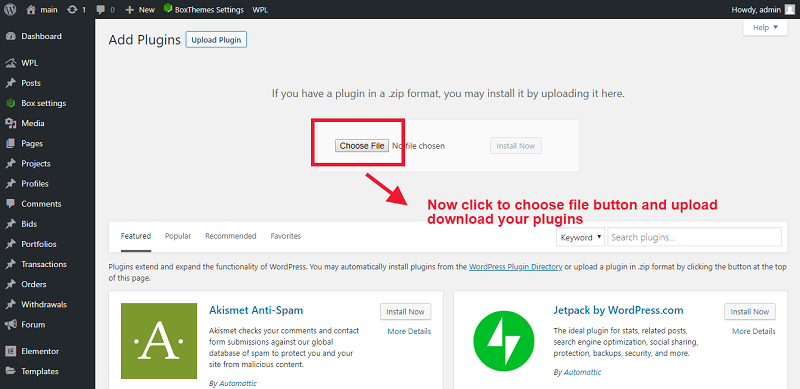800x389 pixels.
Task: Click Install Now next to file chooser
Action: click(516, 145)
